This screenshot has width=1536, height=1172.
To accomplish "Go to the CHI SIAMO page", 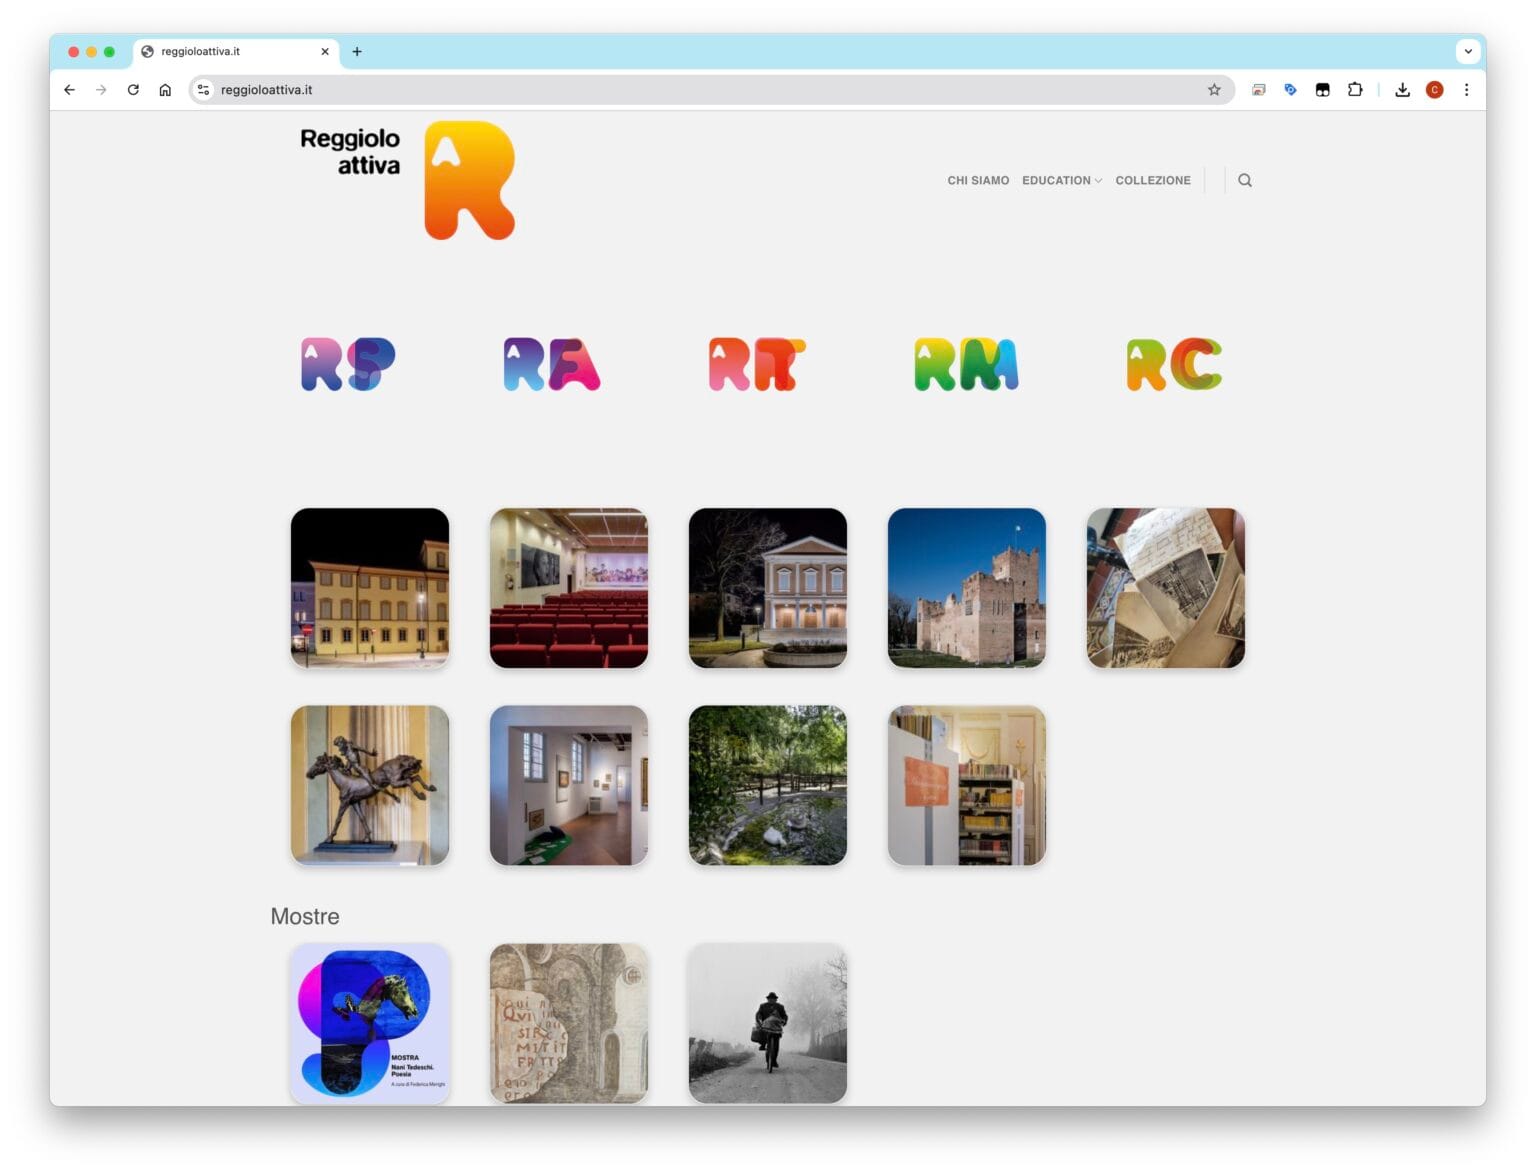I will (x=978, y=180).
